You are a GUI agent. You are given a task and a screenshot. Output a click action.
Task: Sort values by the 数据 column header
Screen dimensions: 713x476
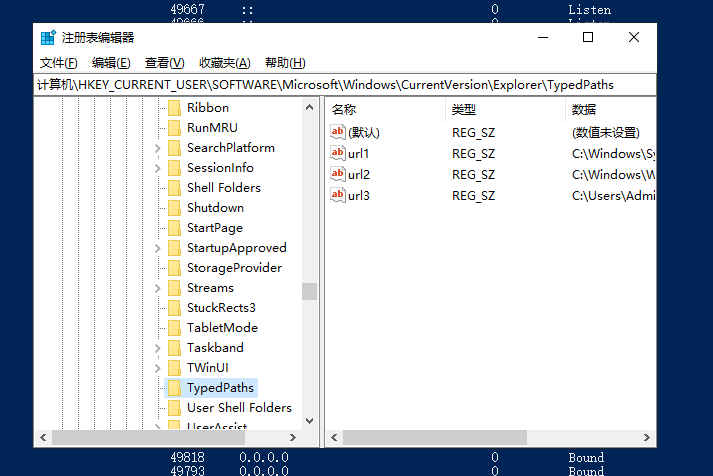coord(611,110)
